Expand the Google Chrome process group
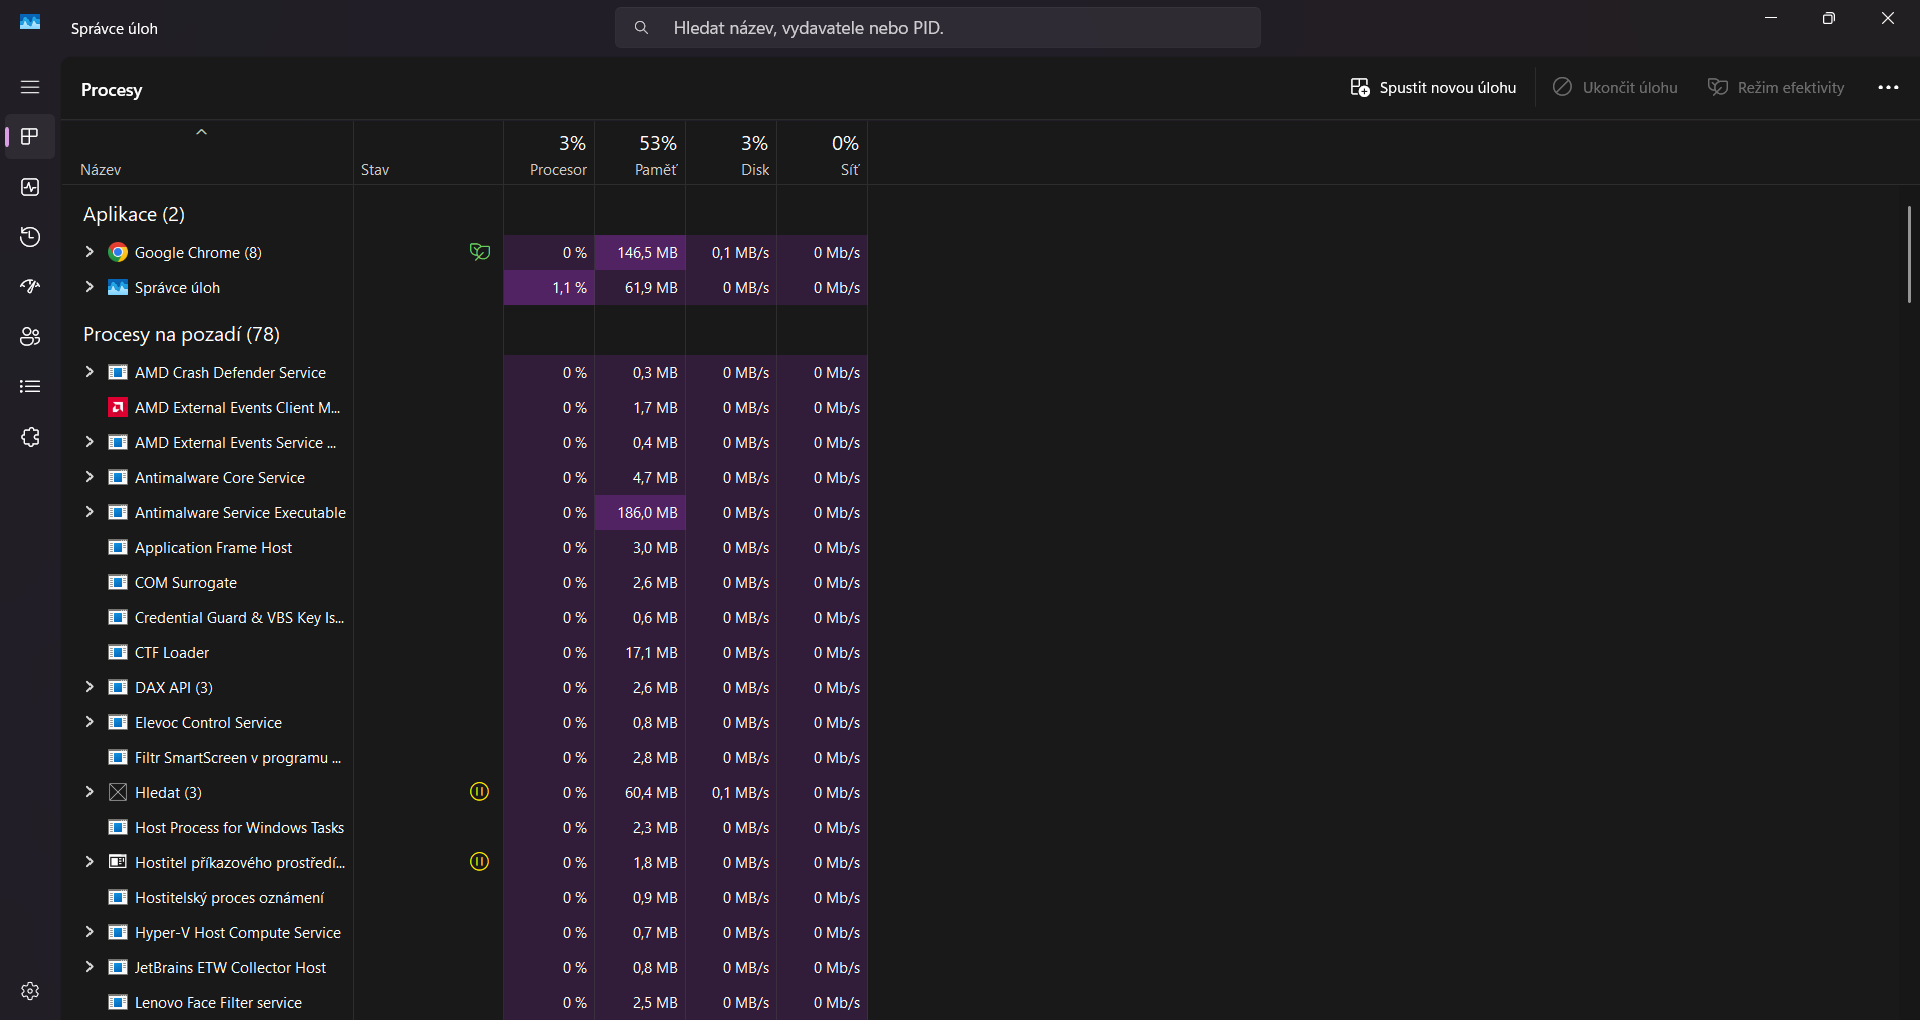 tap(89, 252)
